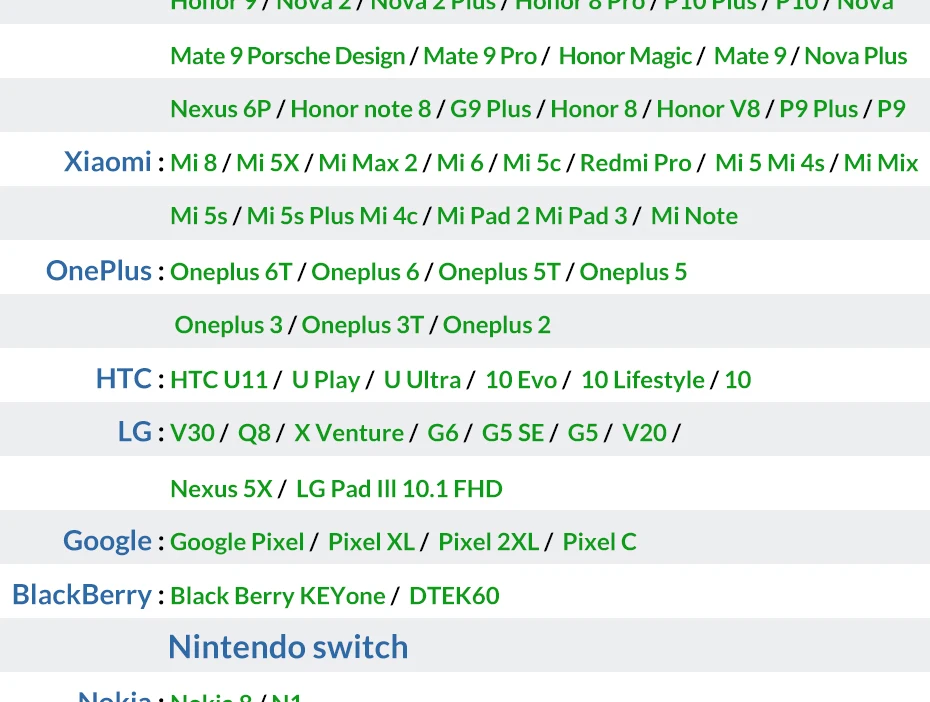Select LG V30 model
This screenshot has width=930, height=702.
192,433
